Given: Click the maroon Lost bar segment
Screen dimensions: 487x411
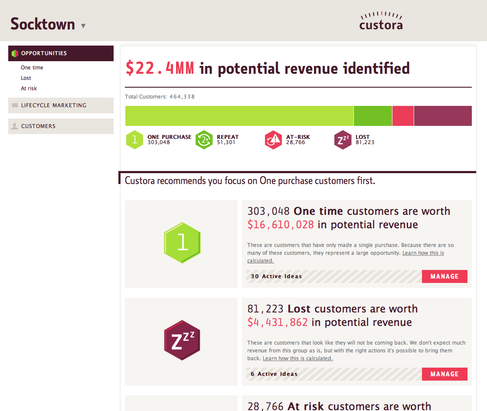Looking at the screenshot, I should (x=443, y=116).
